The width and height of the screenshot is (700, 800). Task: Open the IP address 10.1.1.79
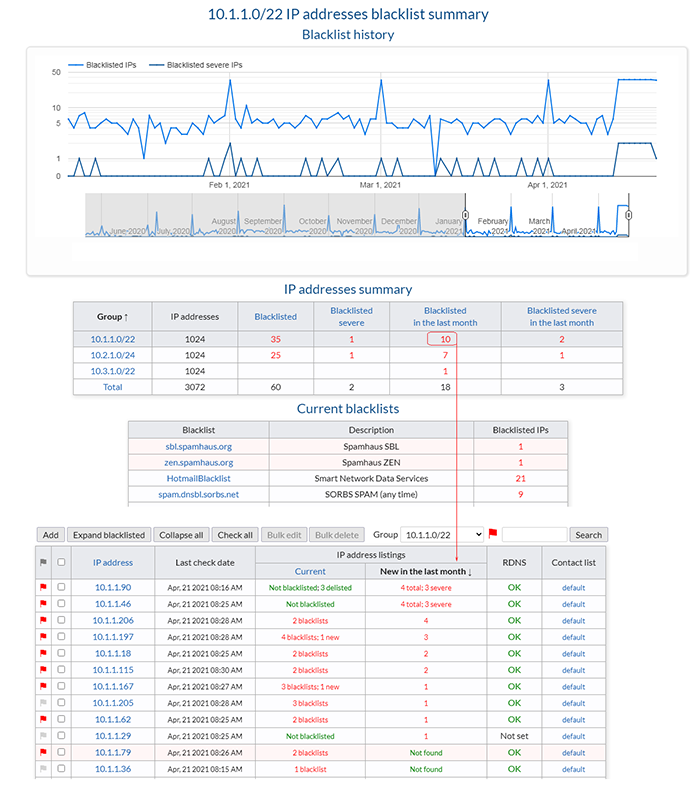pyautogui.click(x=113, y=753)
